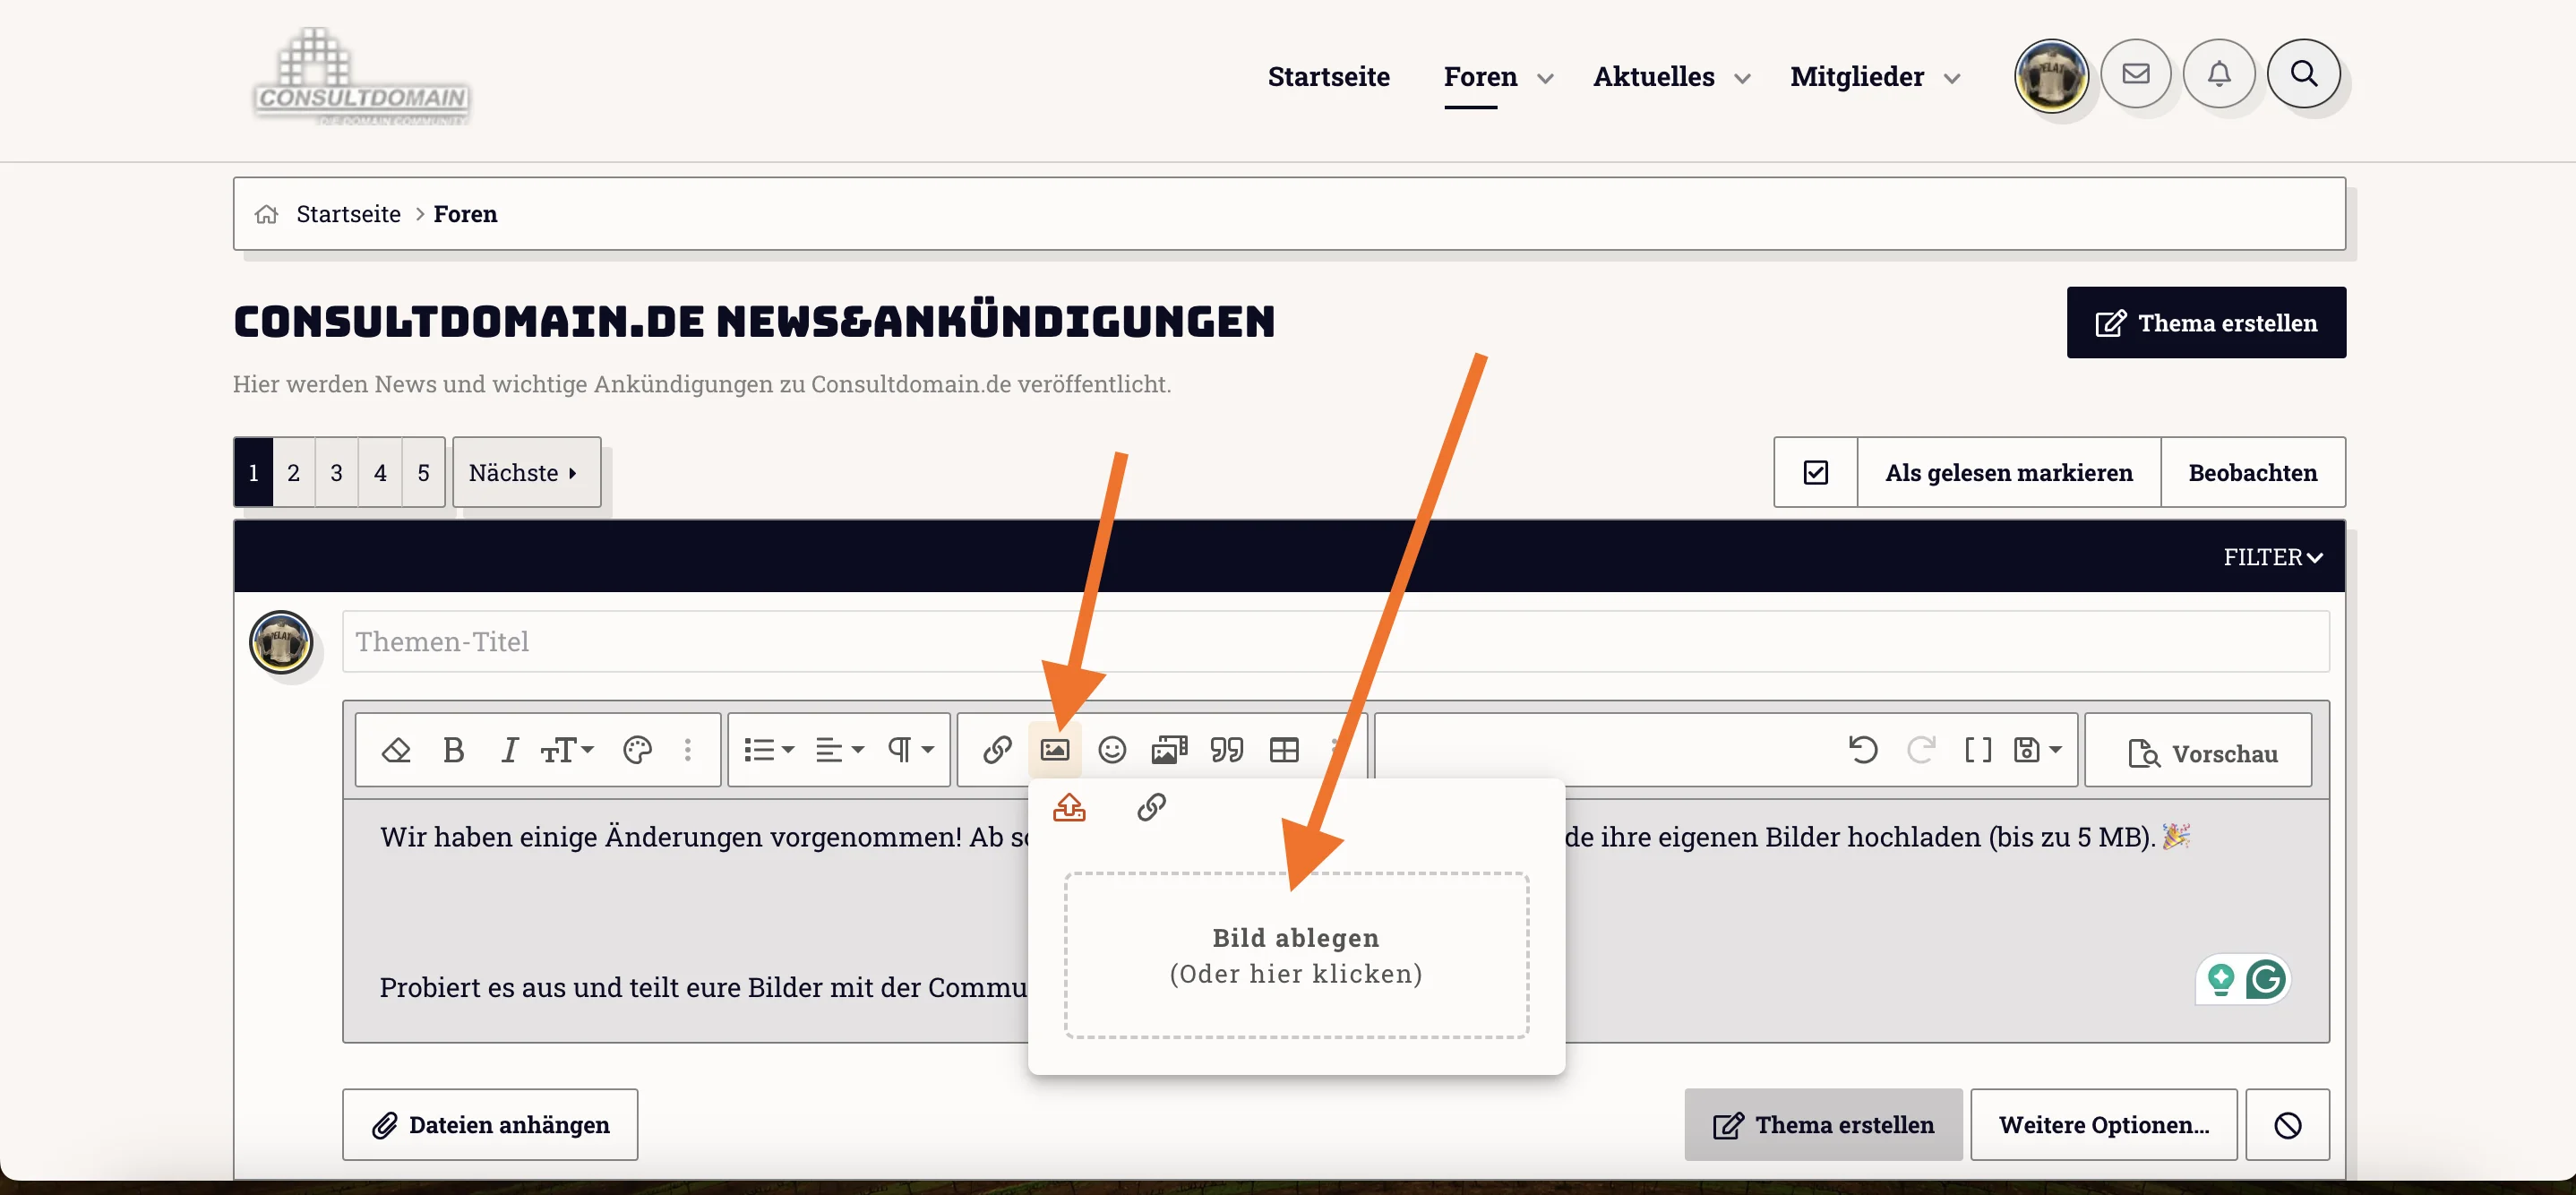Open the messages envelope icon
2576x1195 pixels.
point(2136,74)
